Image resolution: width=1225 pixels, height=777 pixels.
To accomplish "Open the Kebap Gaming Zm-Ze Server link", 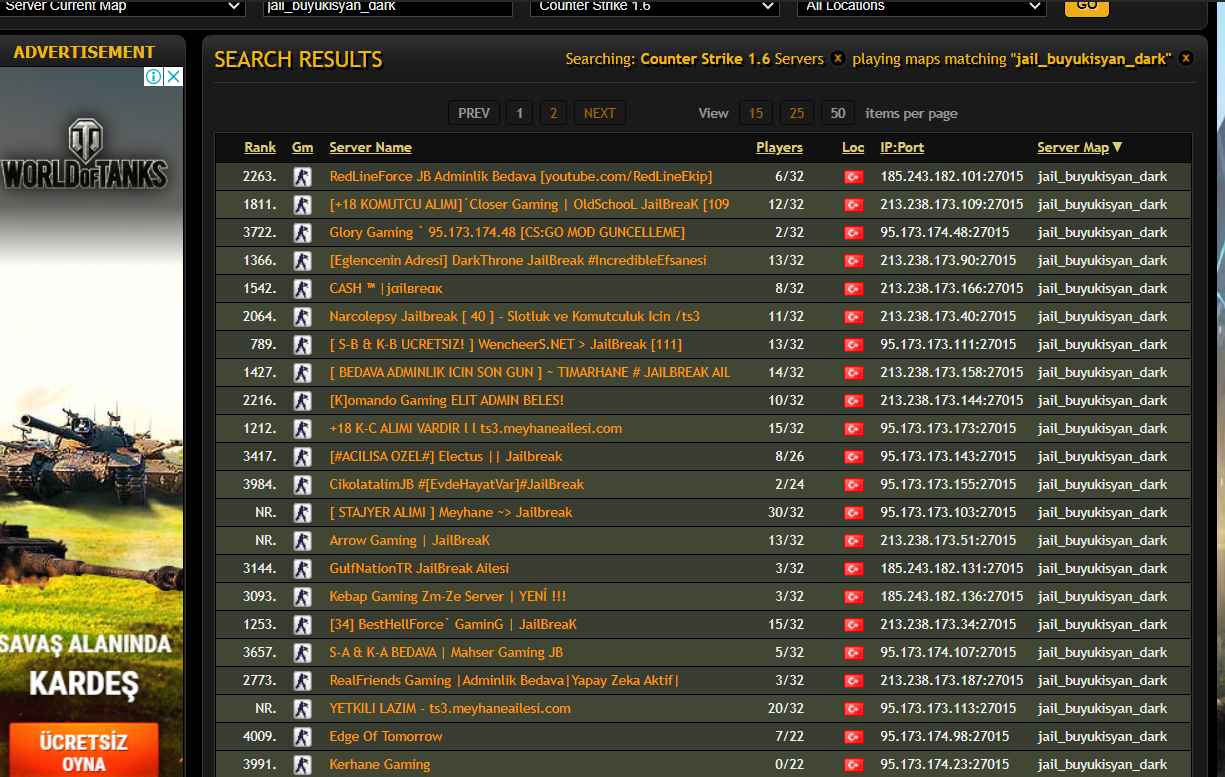I will (448, 596).
